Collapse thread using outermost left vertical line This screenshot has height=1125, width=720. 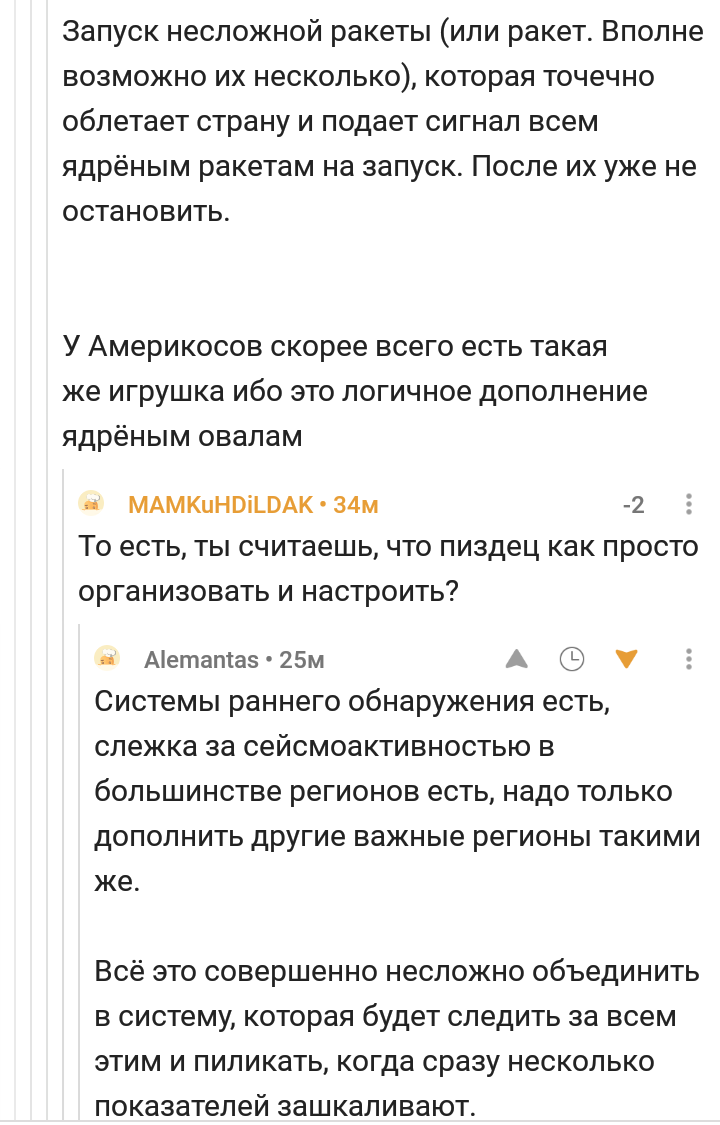(14, 560)
